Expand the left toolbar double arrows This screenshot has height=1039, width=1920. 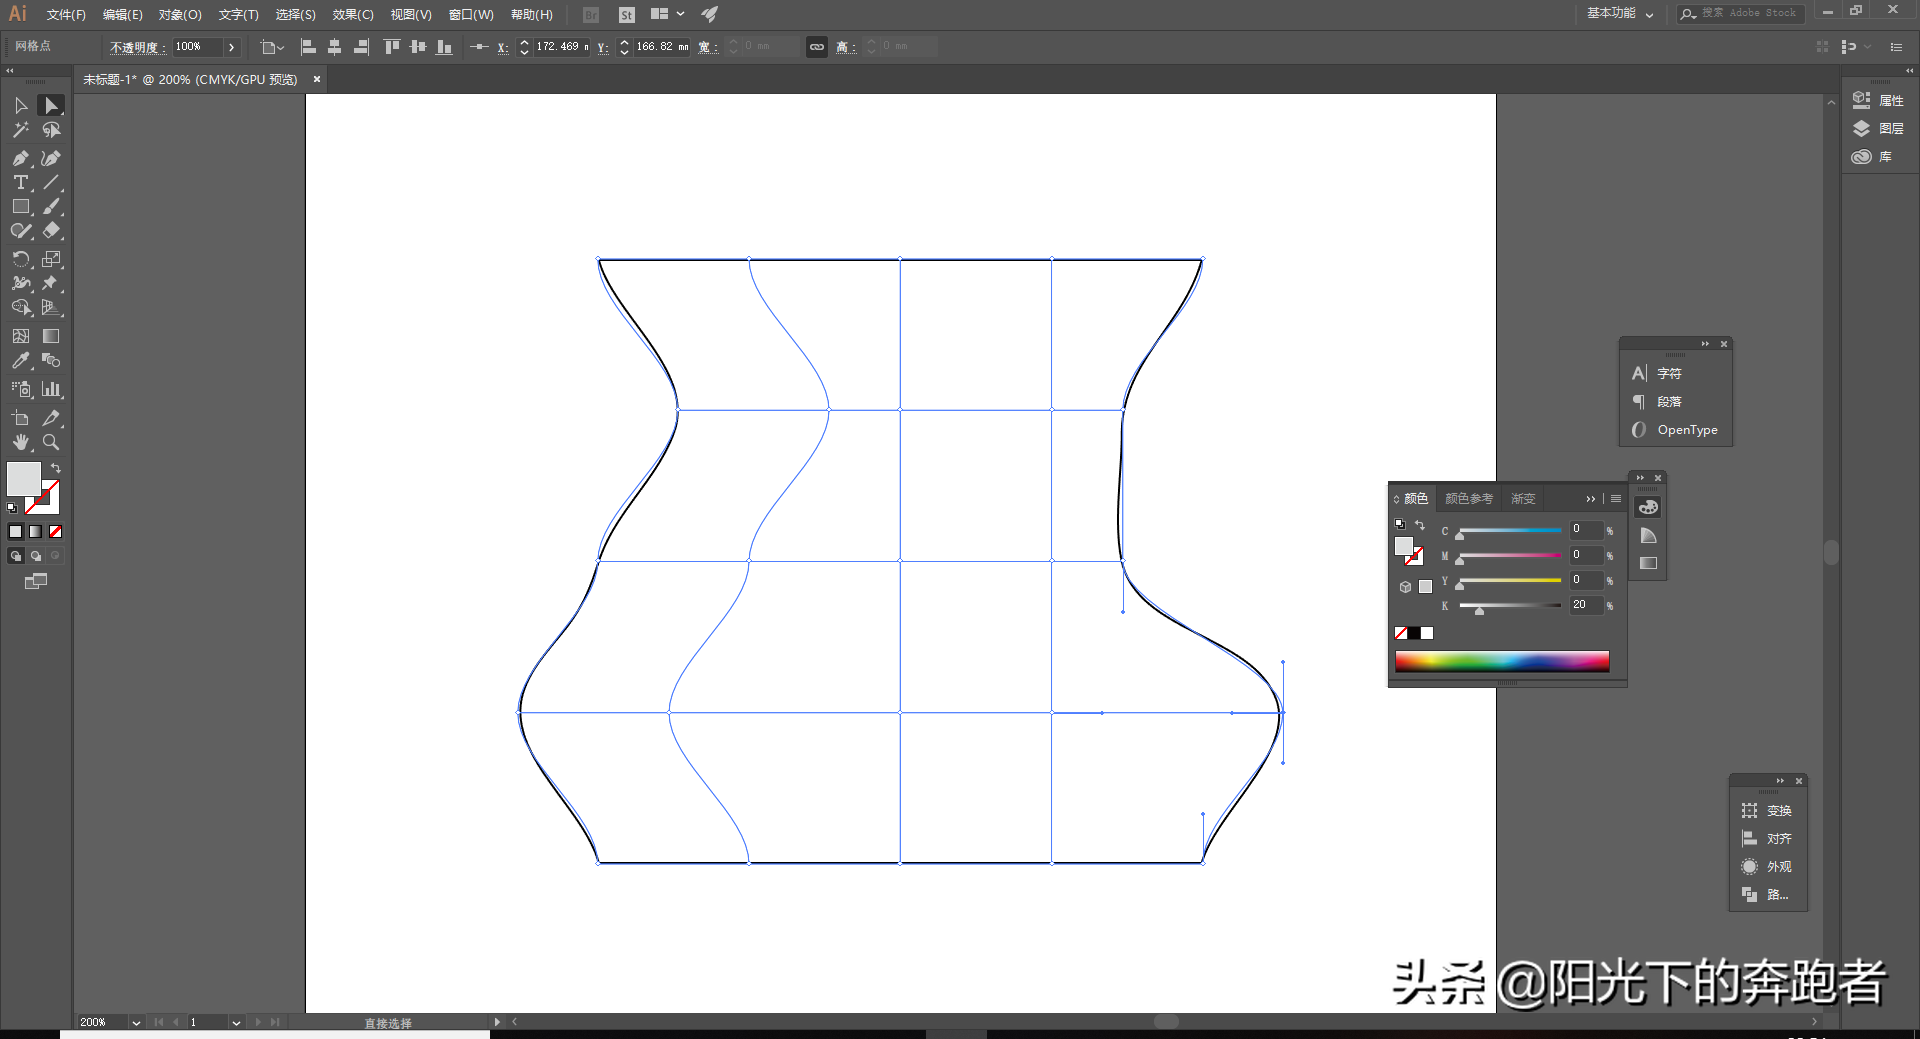tap(10, 70)
